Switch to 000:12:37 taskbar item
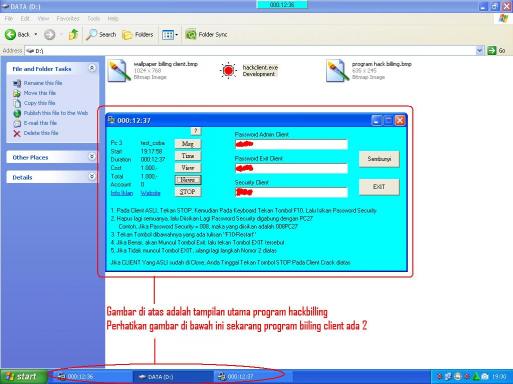 (253, 377)
